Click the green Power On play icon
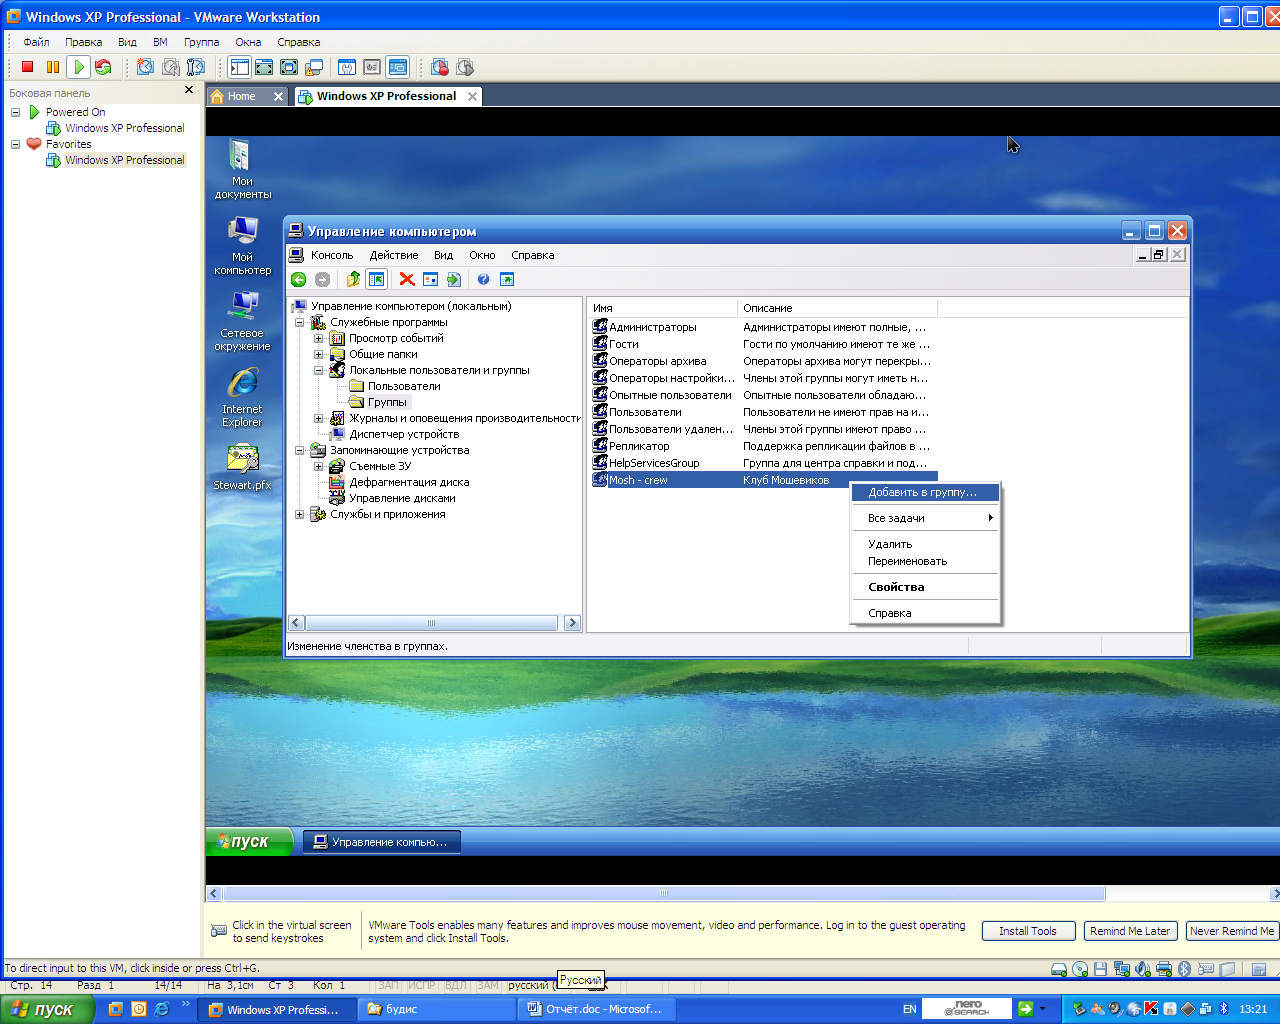The image size is (1280, 1024). [x=78, y=67]
